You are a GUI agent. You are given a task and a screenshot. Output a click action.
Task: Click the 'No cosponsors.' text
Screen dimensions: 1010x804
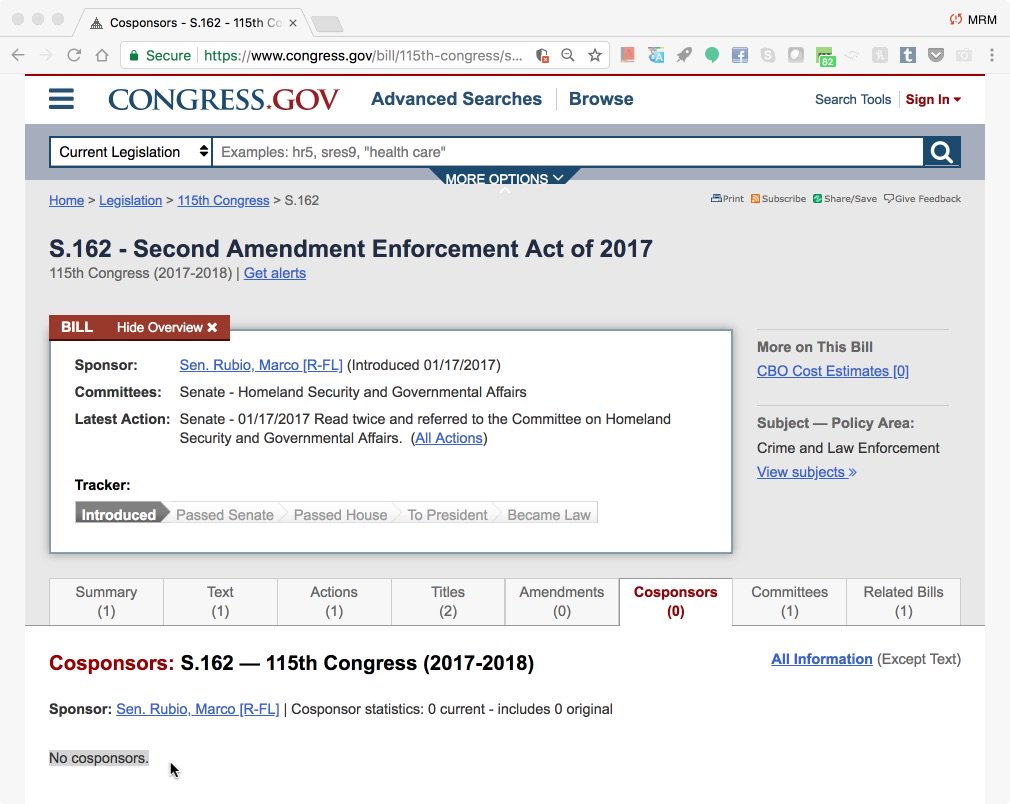tap(99, 758)
